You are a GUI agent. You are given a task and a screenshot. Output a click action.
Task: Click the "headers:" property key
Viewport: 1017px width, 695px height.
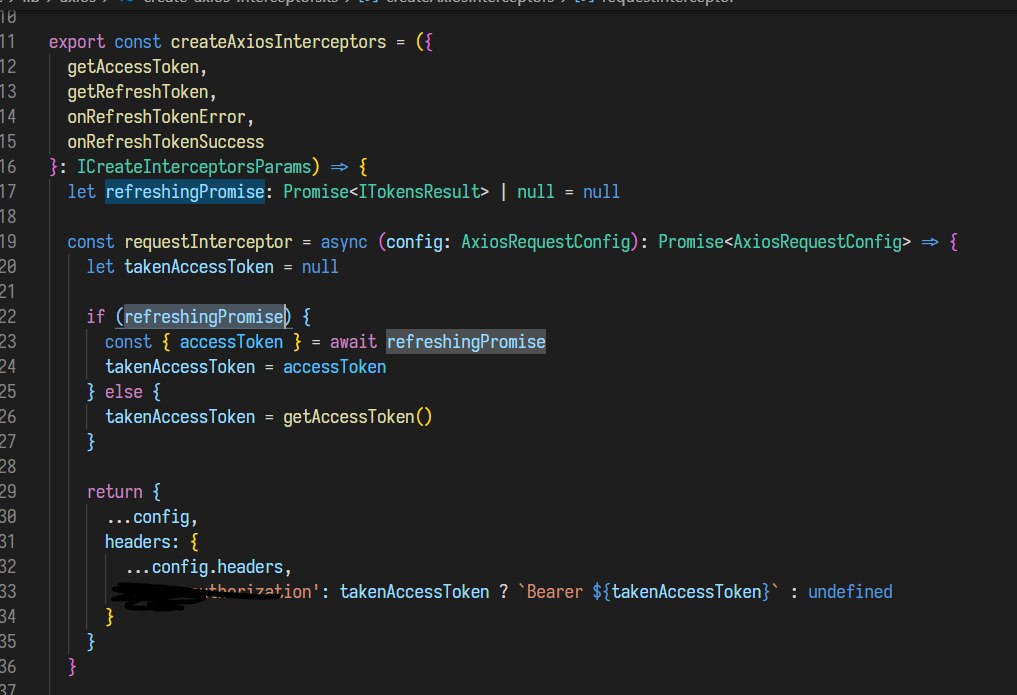(142, 542)
